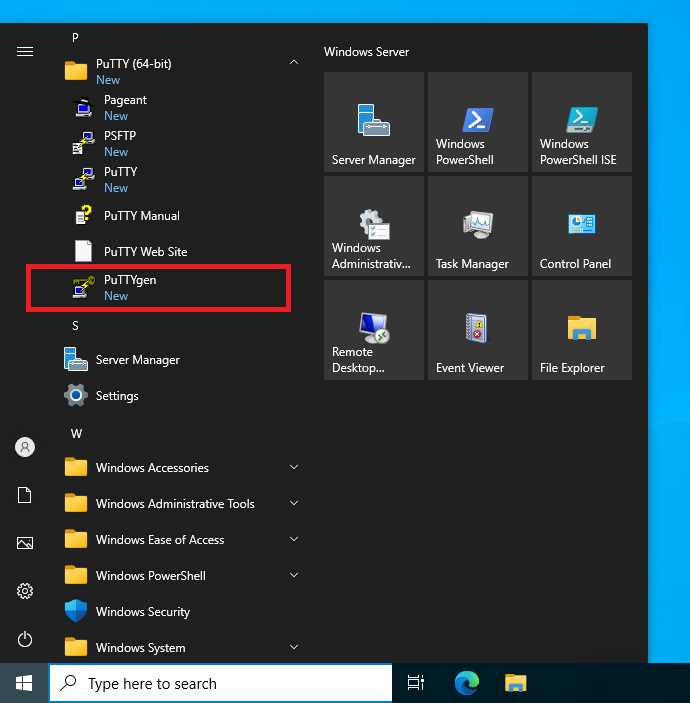The width and height of the screenshot is (690, 703).
Task: Click the Windows Start button
Action: coord(24,683)
